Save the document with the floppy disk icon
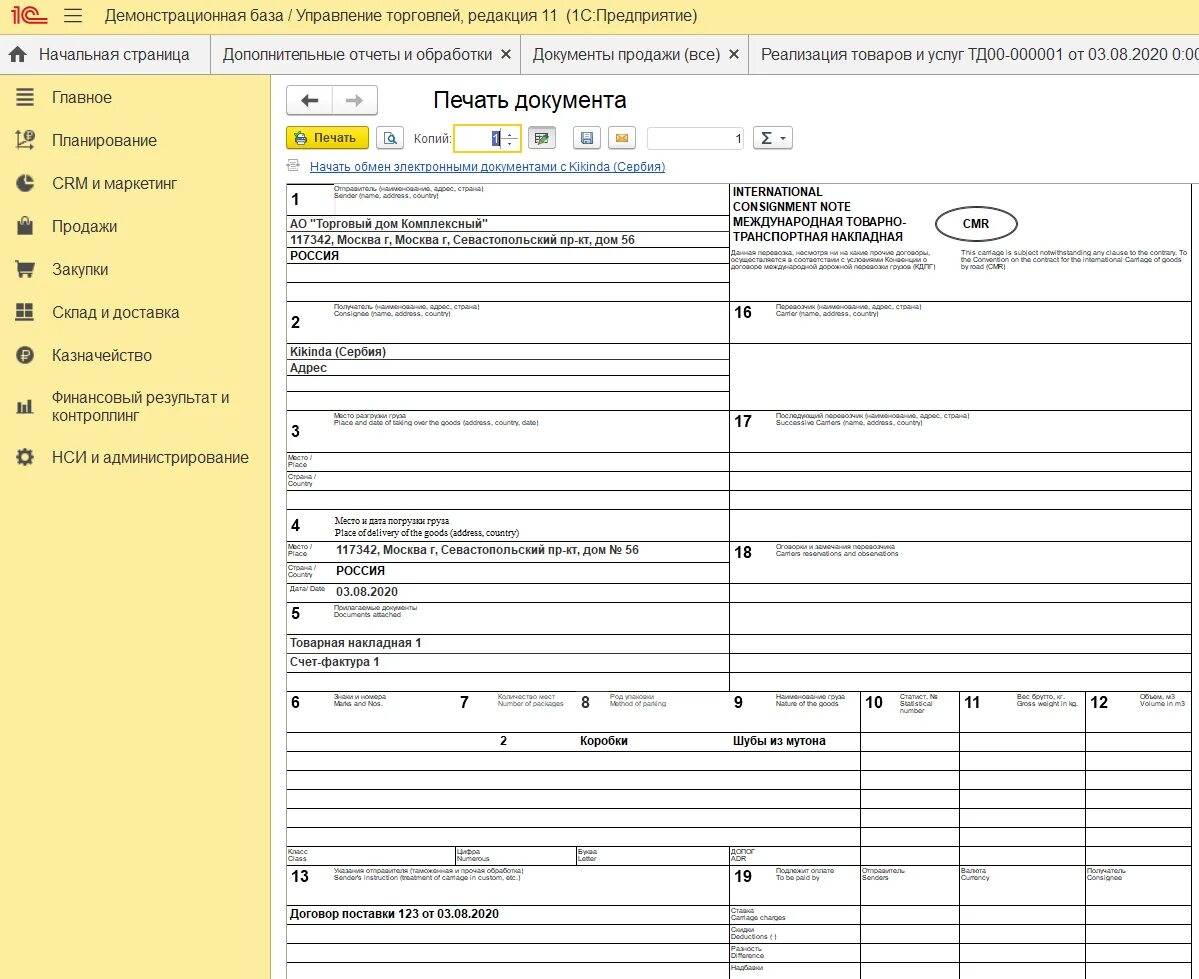Image resolution: width=1199 pixels, height=979 pixels. tap(587, 138)
